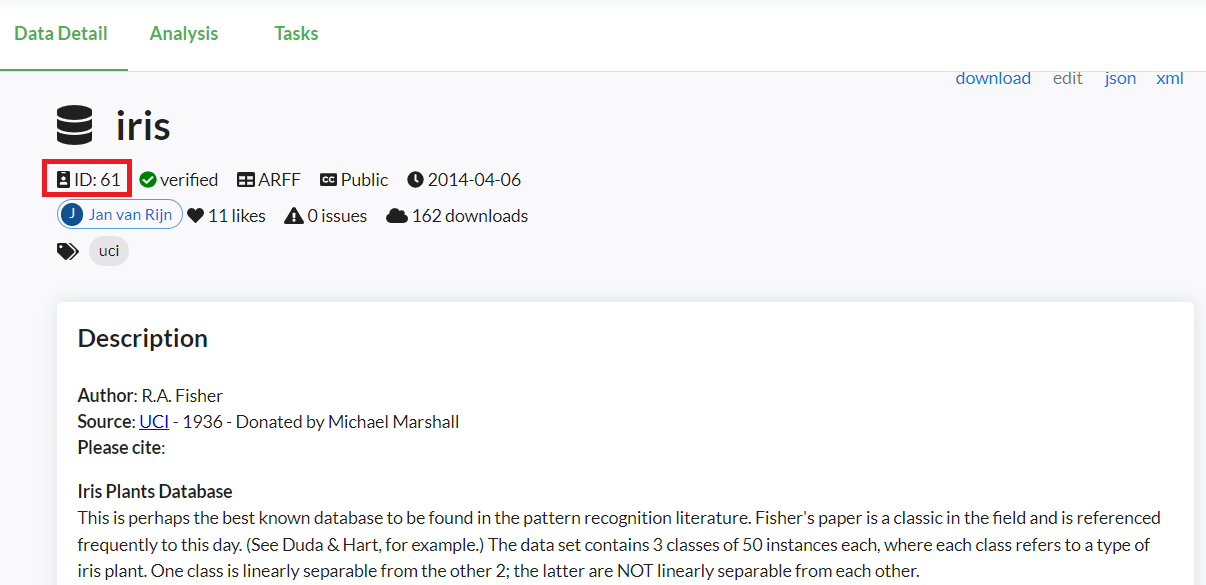Click the ID card icon
Screen dimensions: 1206x585
pos(64,180)
